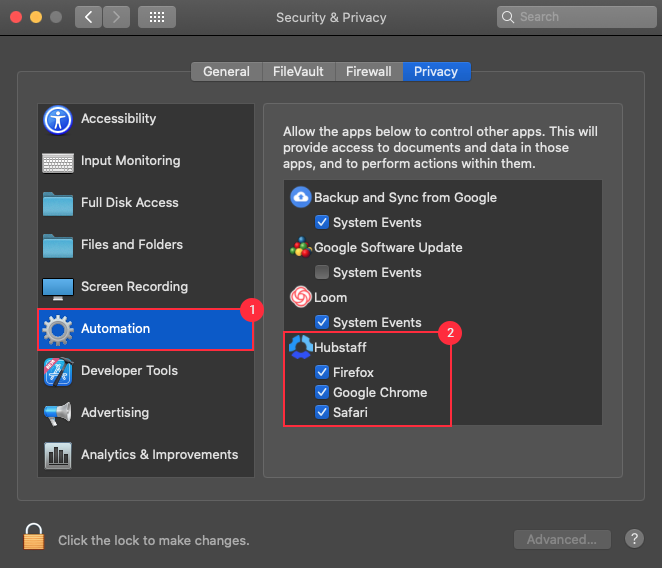Uncheck Google Chrome under Hubstaff
662x568 pixels.
pos(322,392)
